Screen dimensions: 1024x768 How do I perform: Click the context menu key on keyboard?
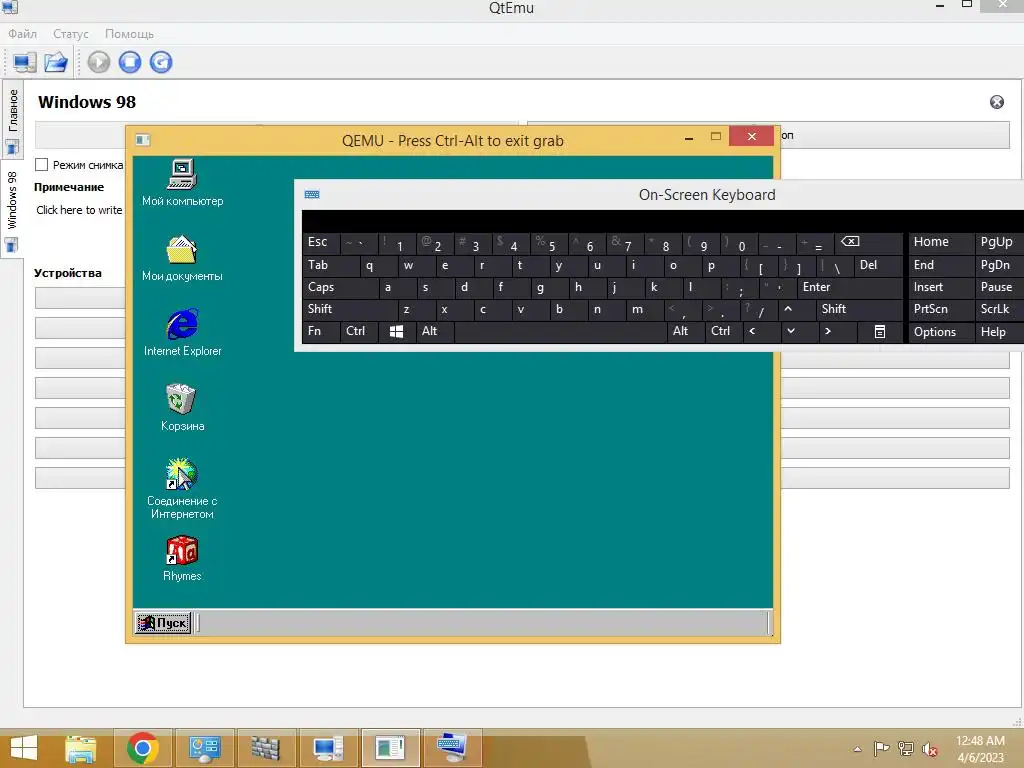pos(880,332)
